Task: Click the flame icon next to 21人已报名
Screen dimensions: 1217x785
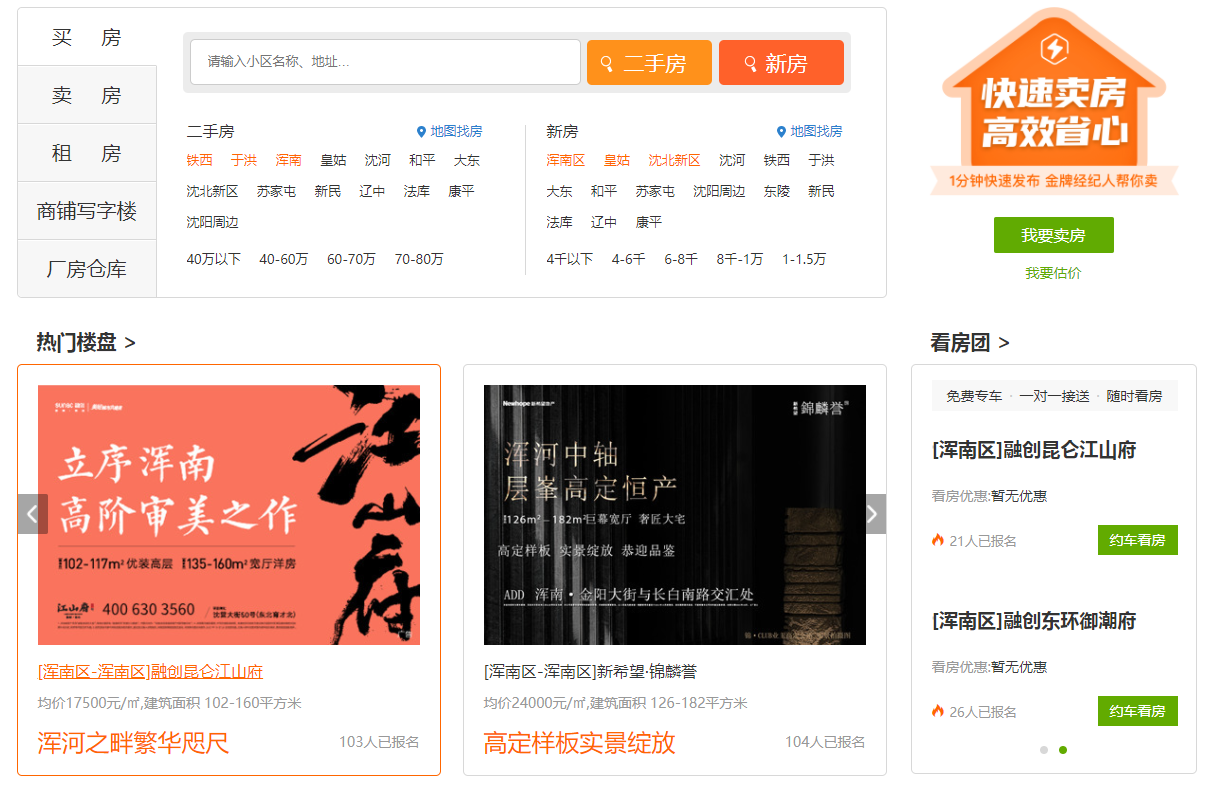Action: coord(938,540)
